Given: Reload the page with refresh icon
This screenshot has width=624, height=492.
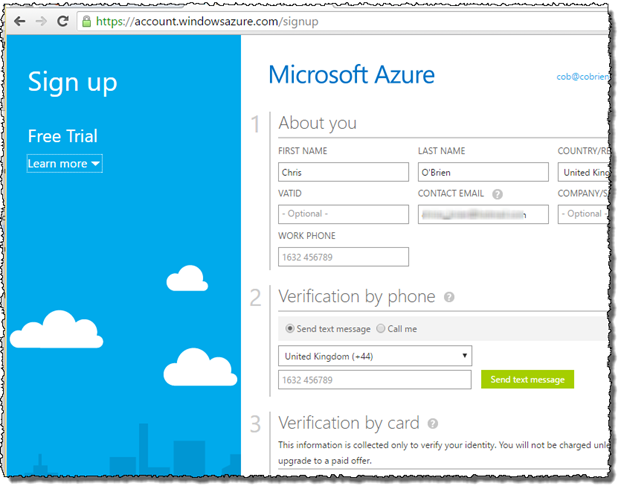Looking at the screenshot, I should click(62, 21).
